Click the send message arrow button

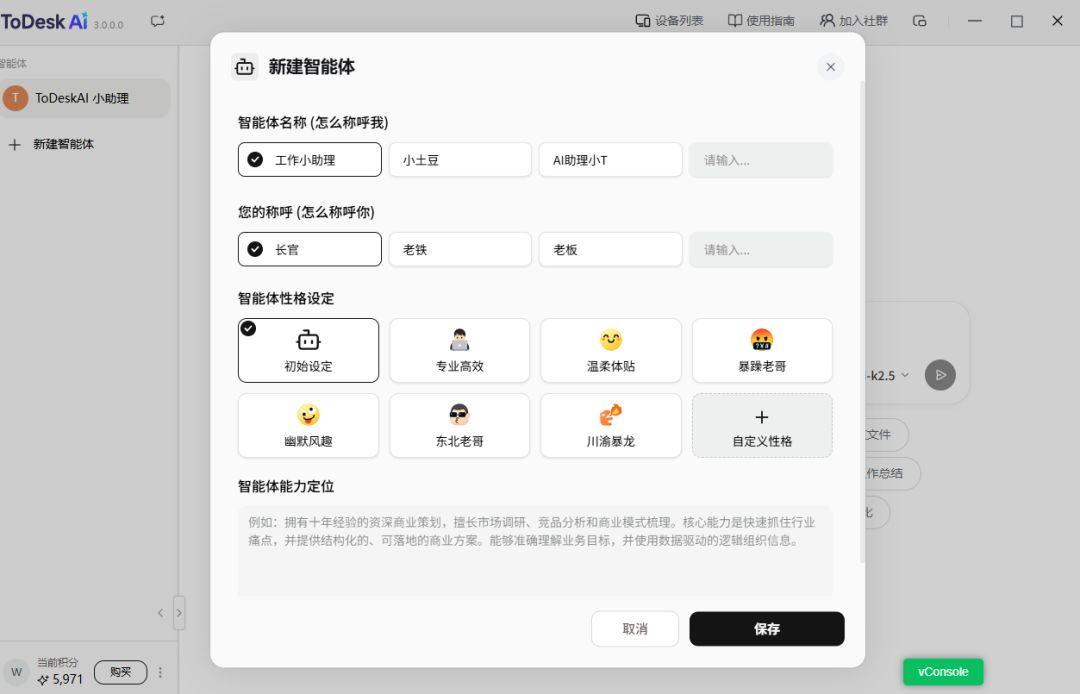pyautogui.click(x=940, y=375)
